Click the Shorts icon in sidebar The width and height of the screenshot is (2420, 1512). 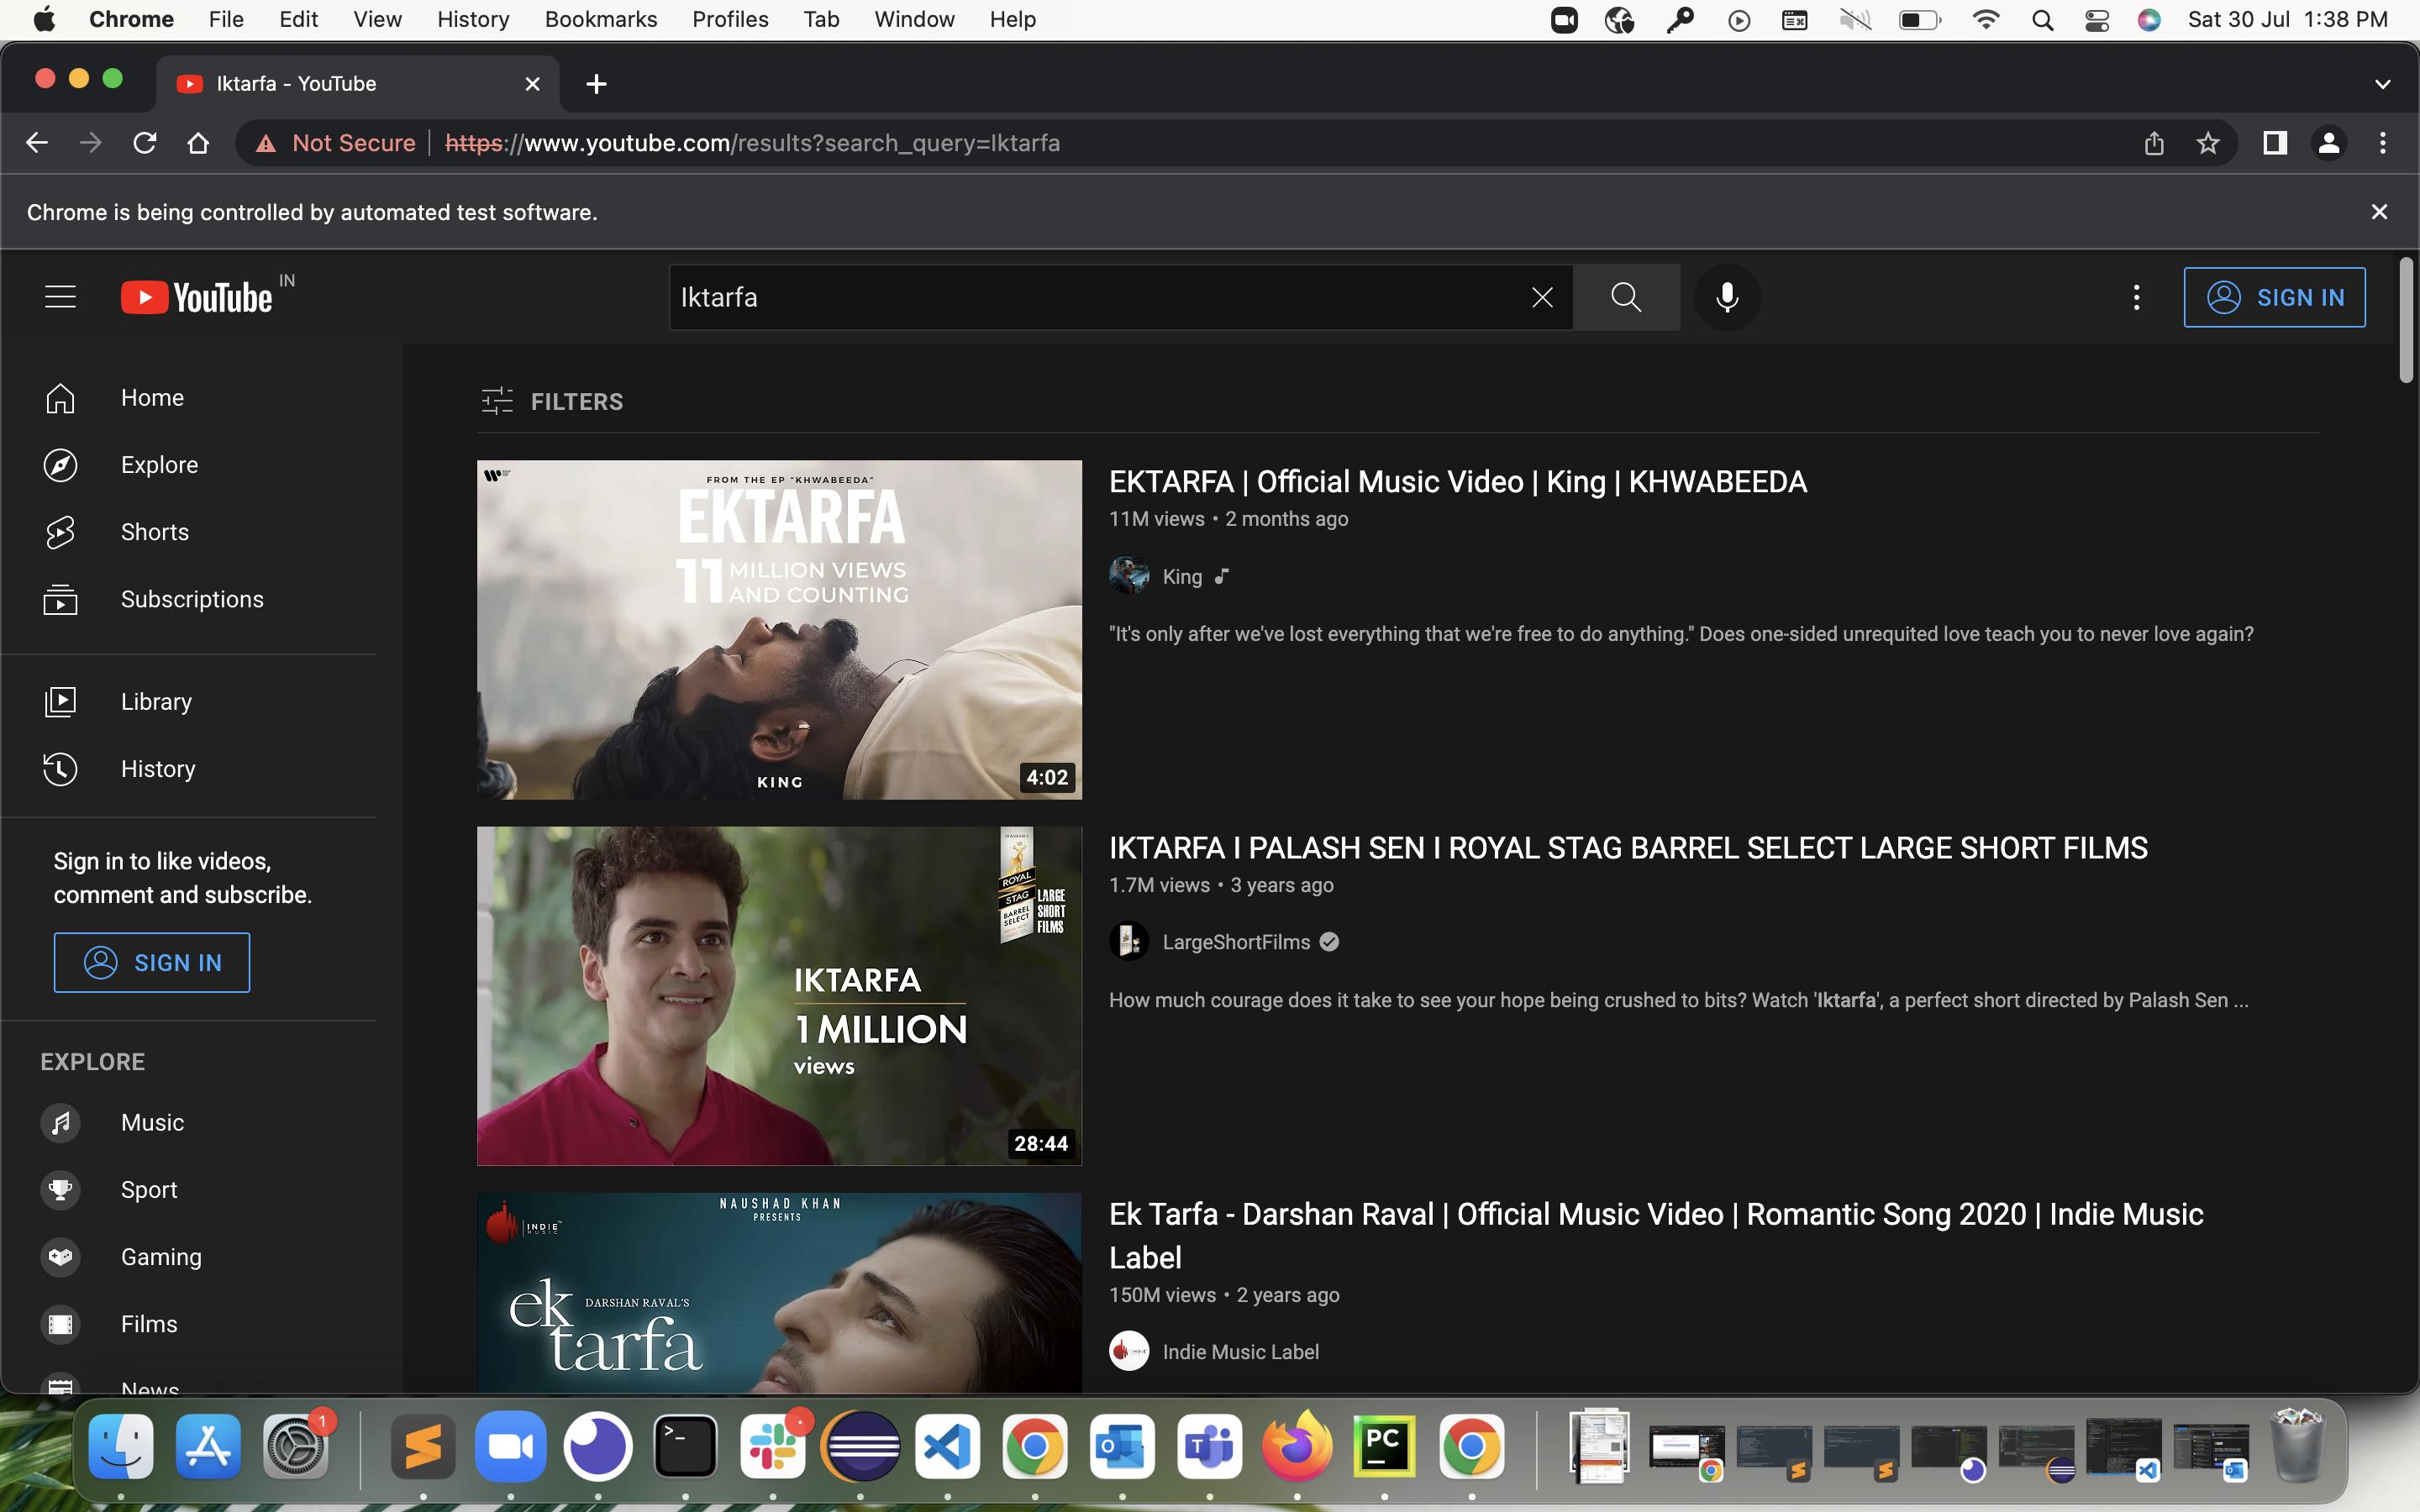pos(61,531)
